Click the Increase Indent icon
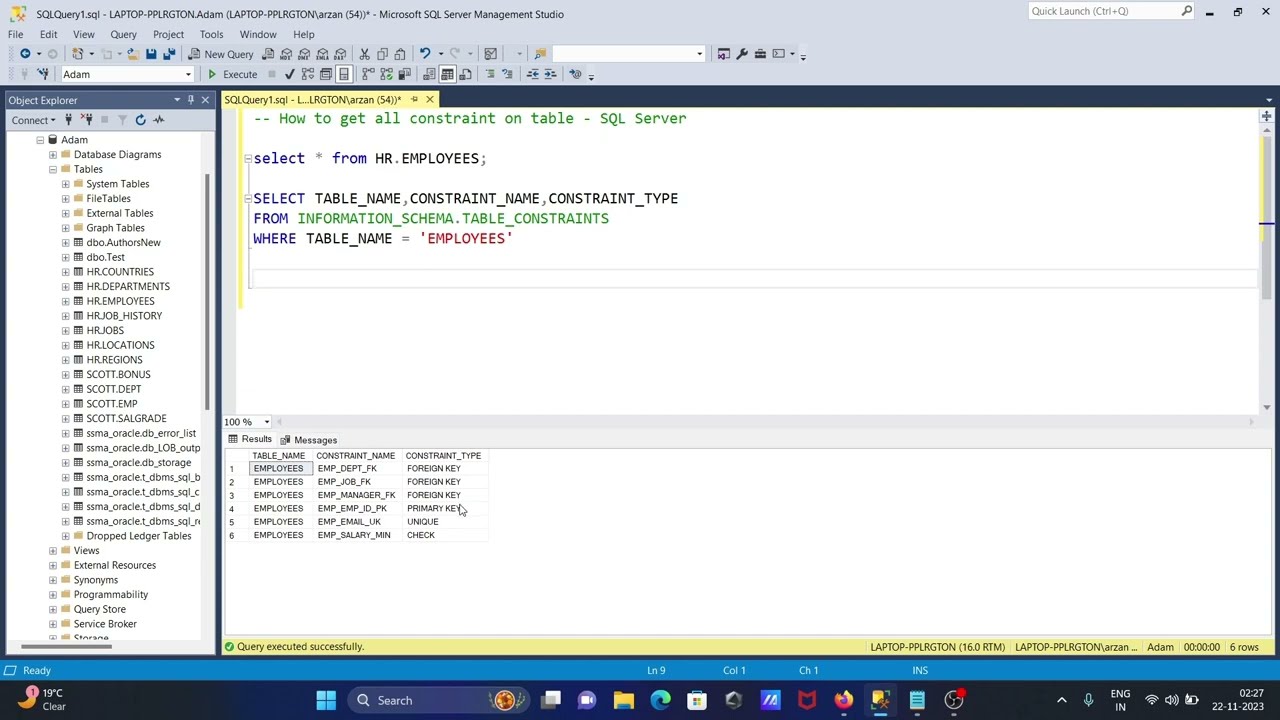The height and width of the screenshot is (720, 1280). coord(551,74)
